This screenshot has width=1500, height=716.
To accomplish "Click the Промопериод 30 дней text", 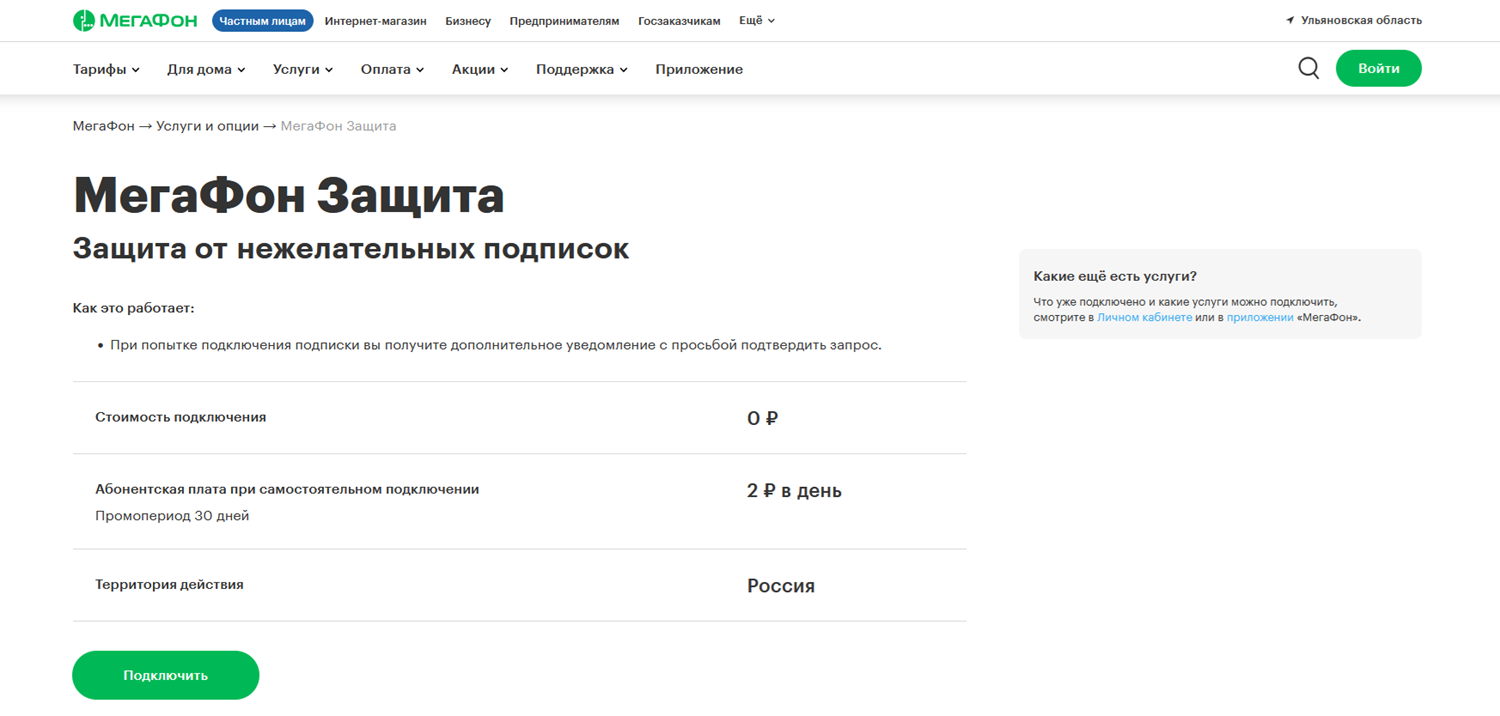I will 172,516.
